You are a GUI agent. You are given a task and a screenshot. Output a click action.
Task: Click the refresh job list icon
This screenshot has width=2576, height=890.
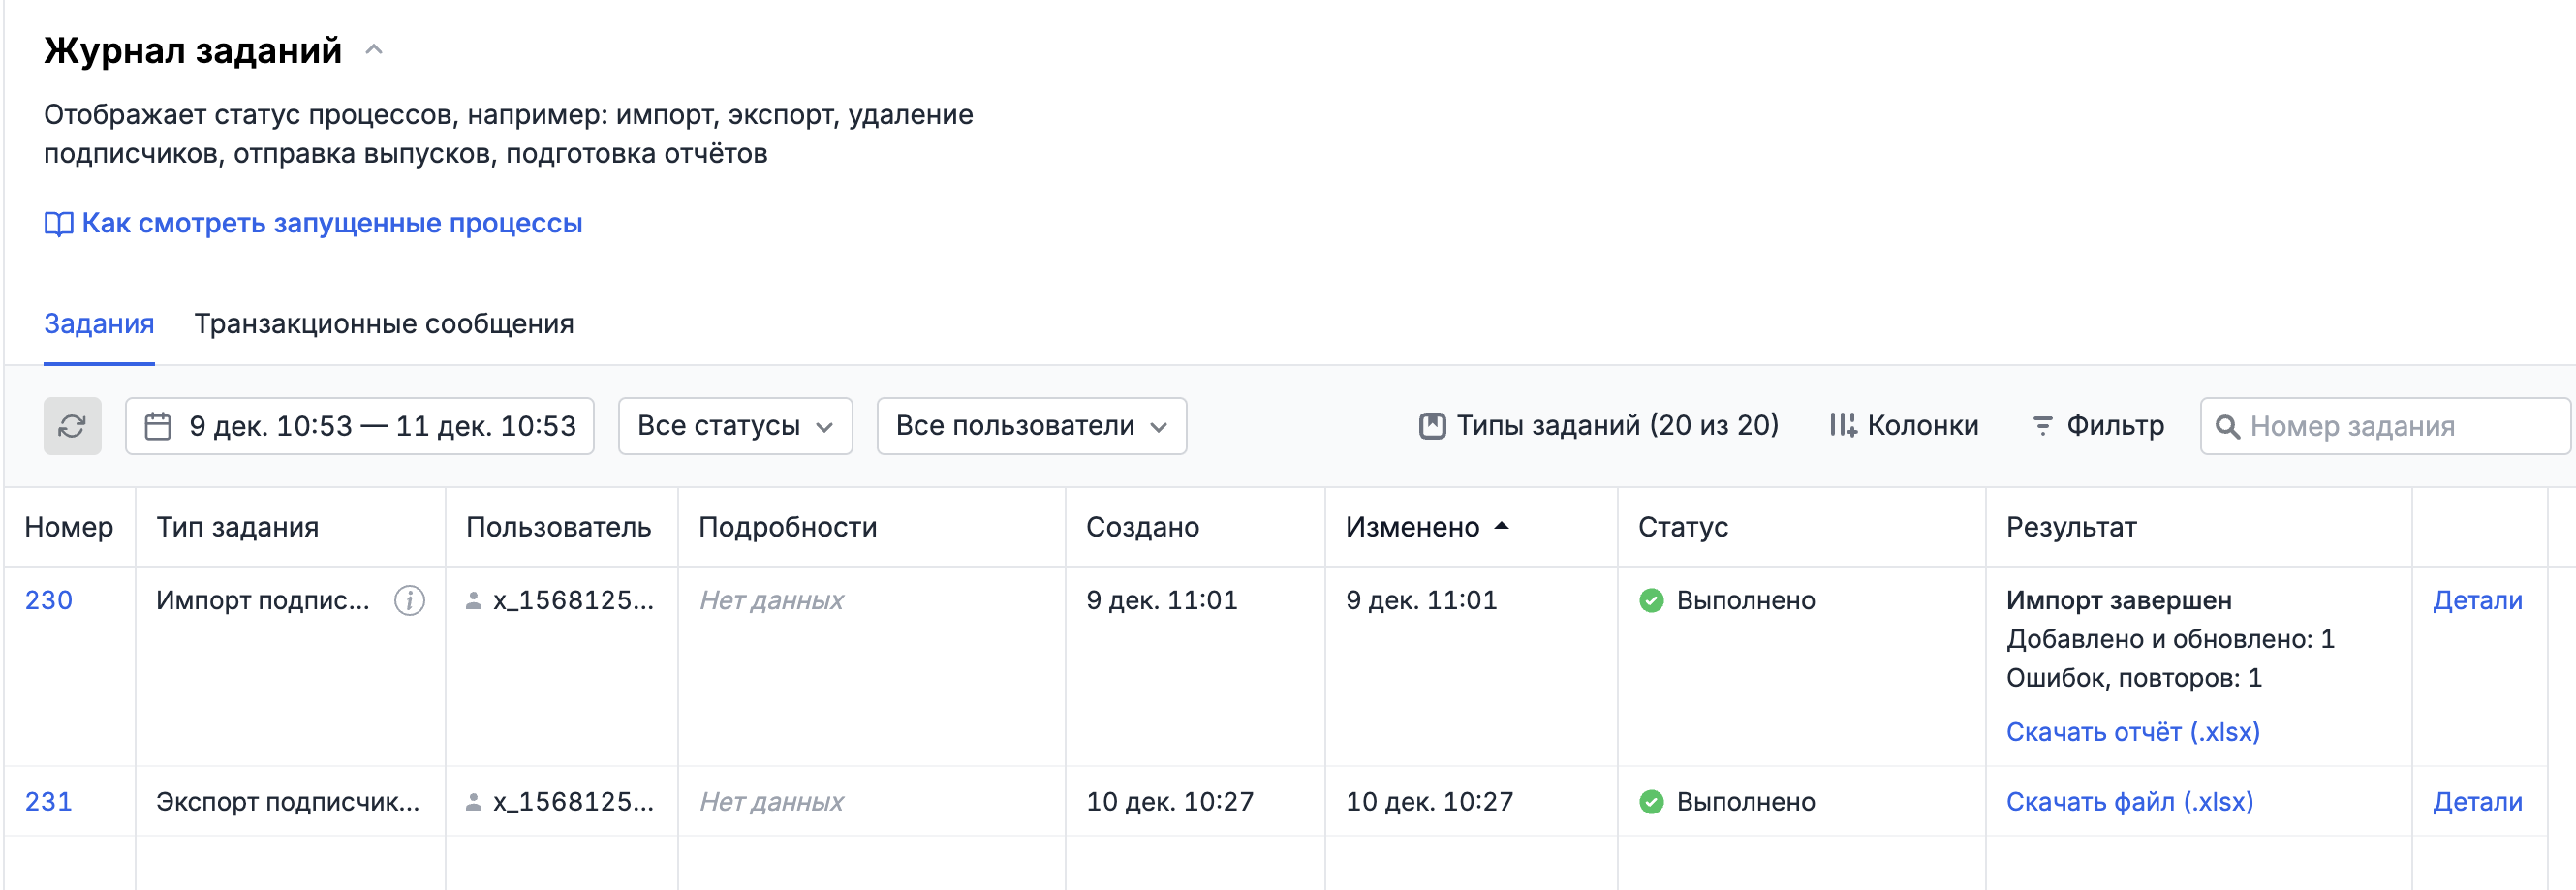point(72,426)
